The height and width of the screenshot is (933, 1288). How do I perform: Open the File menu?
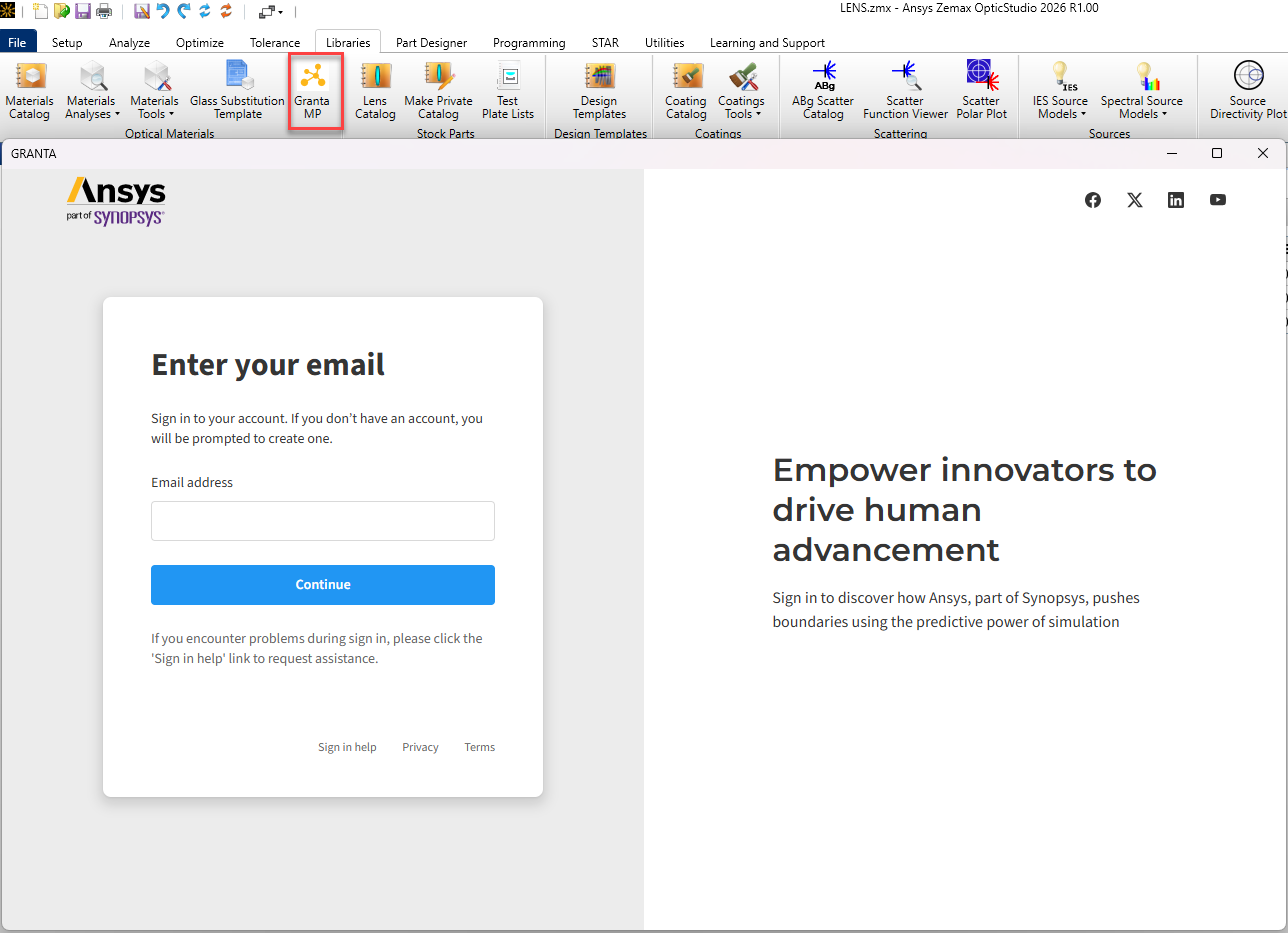tap(18, 42)
